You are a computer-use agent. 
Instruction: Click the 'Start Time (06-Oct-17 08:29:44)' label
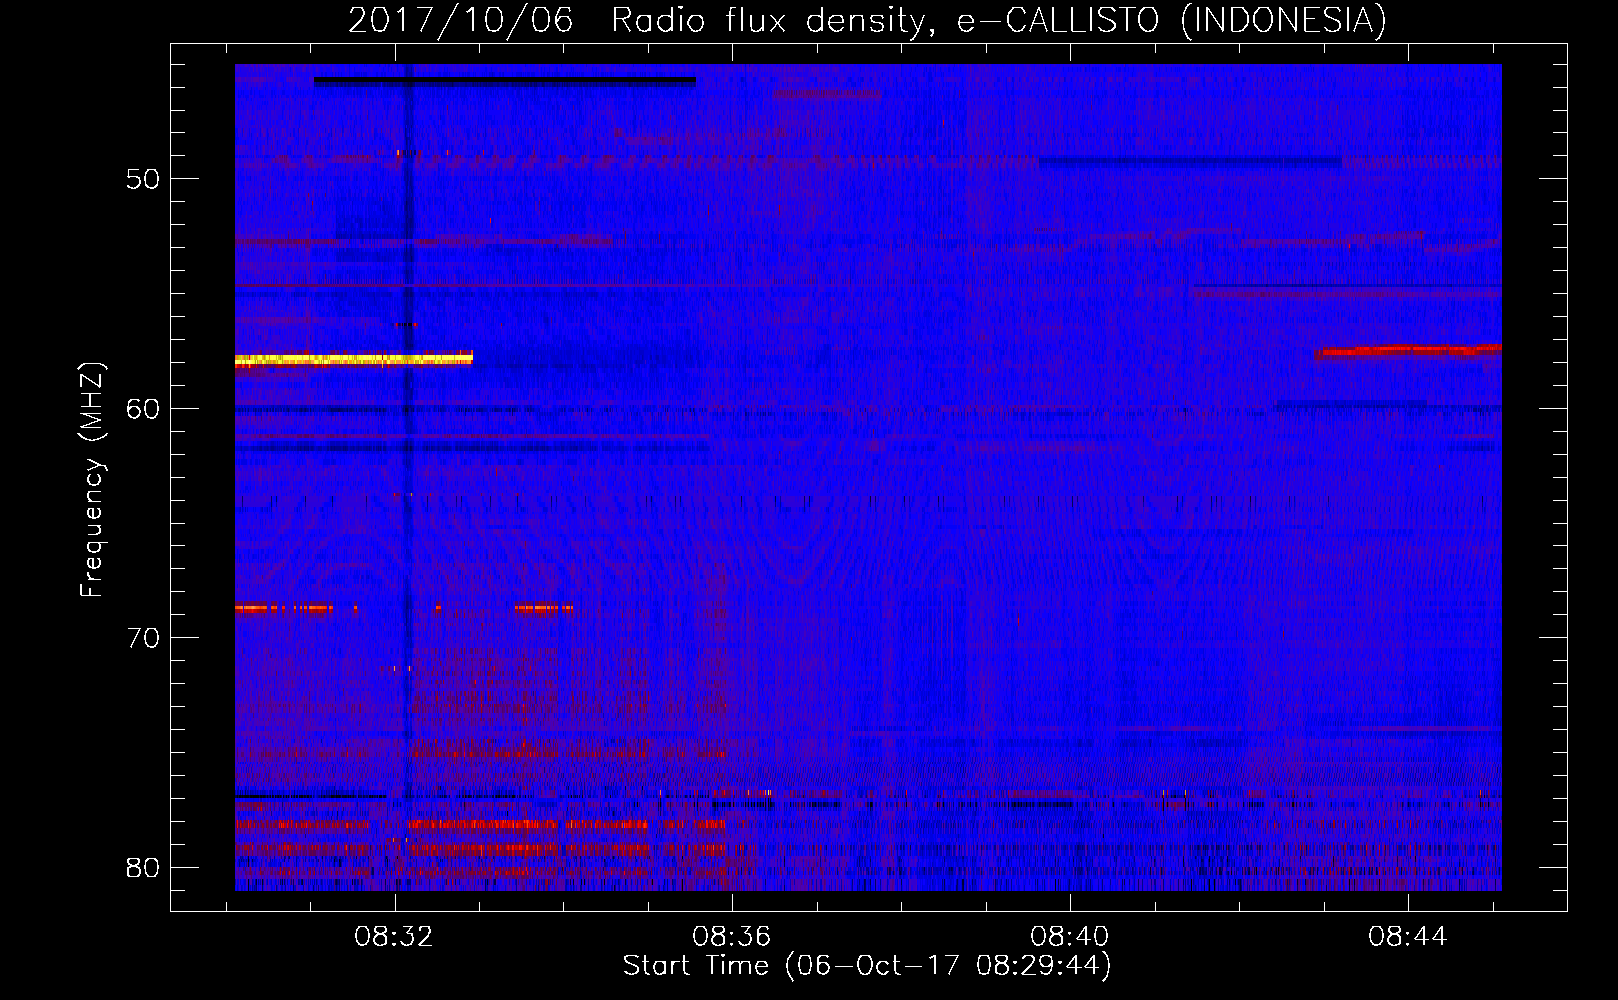coord(867,966)
